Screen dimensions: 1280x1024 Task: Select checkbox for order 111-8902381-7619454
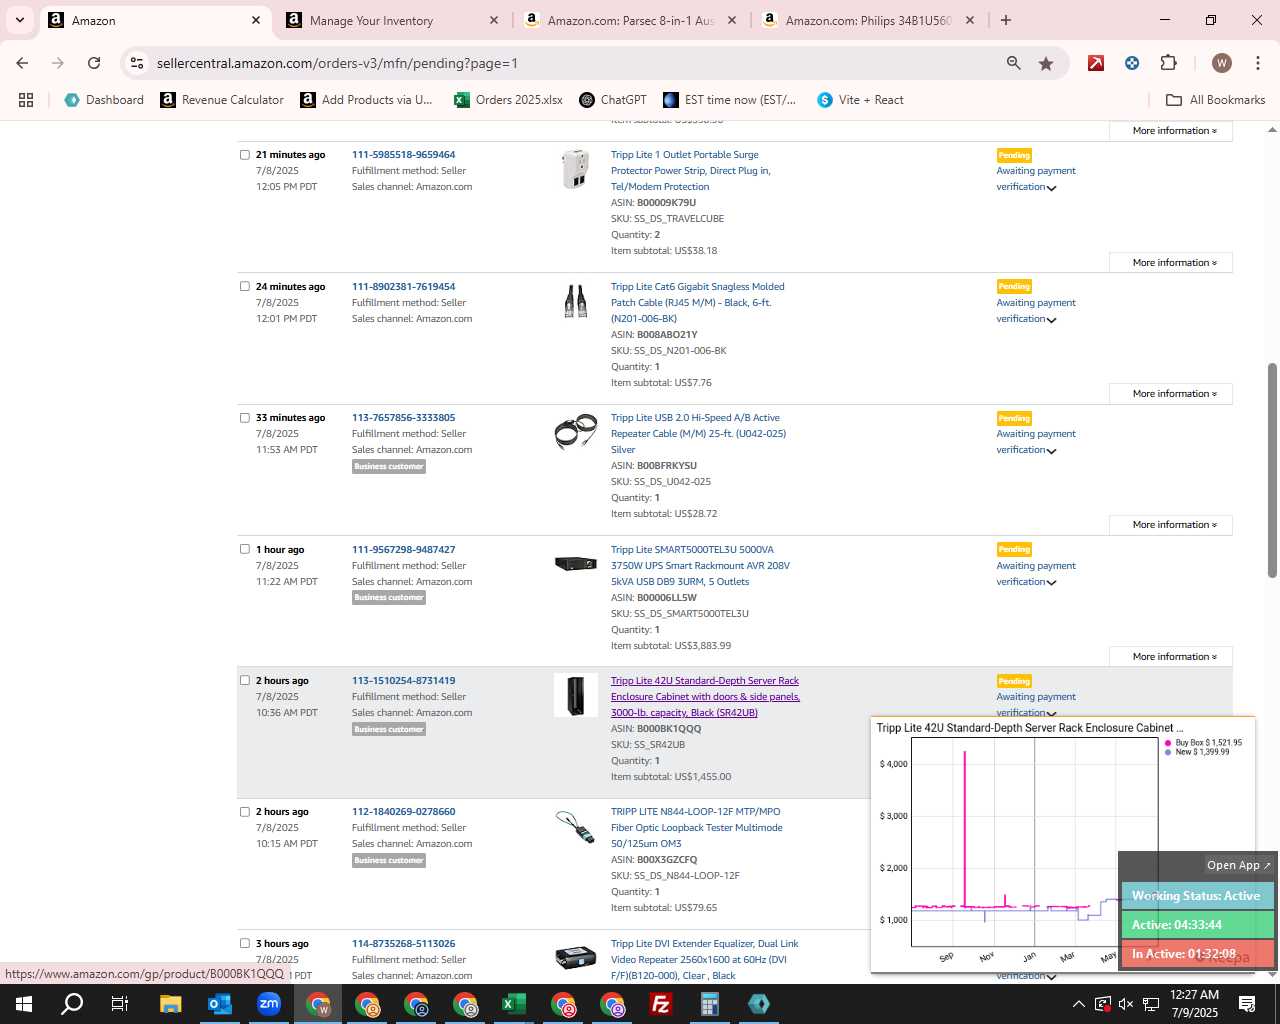[245, 287]
